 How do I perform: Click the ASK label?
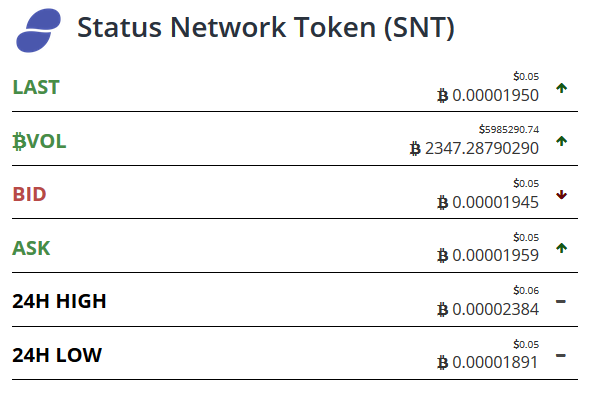31,248
